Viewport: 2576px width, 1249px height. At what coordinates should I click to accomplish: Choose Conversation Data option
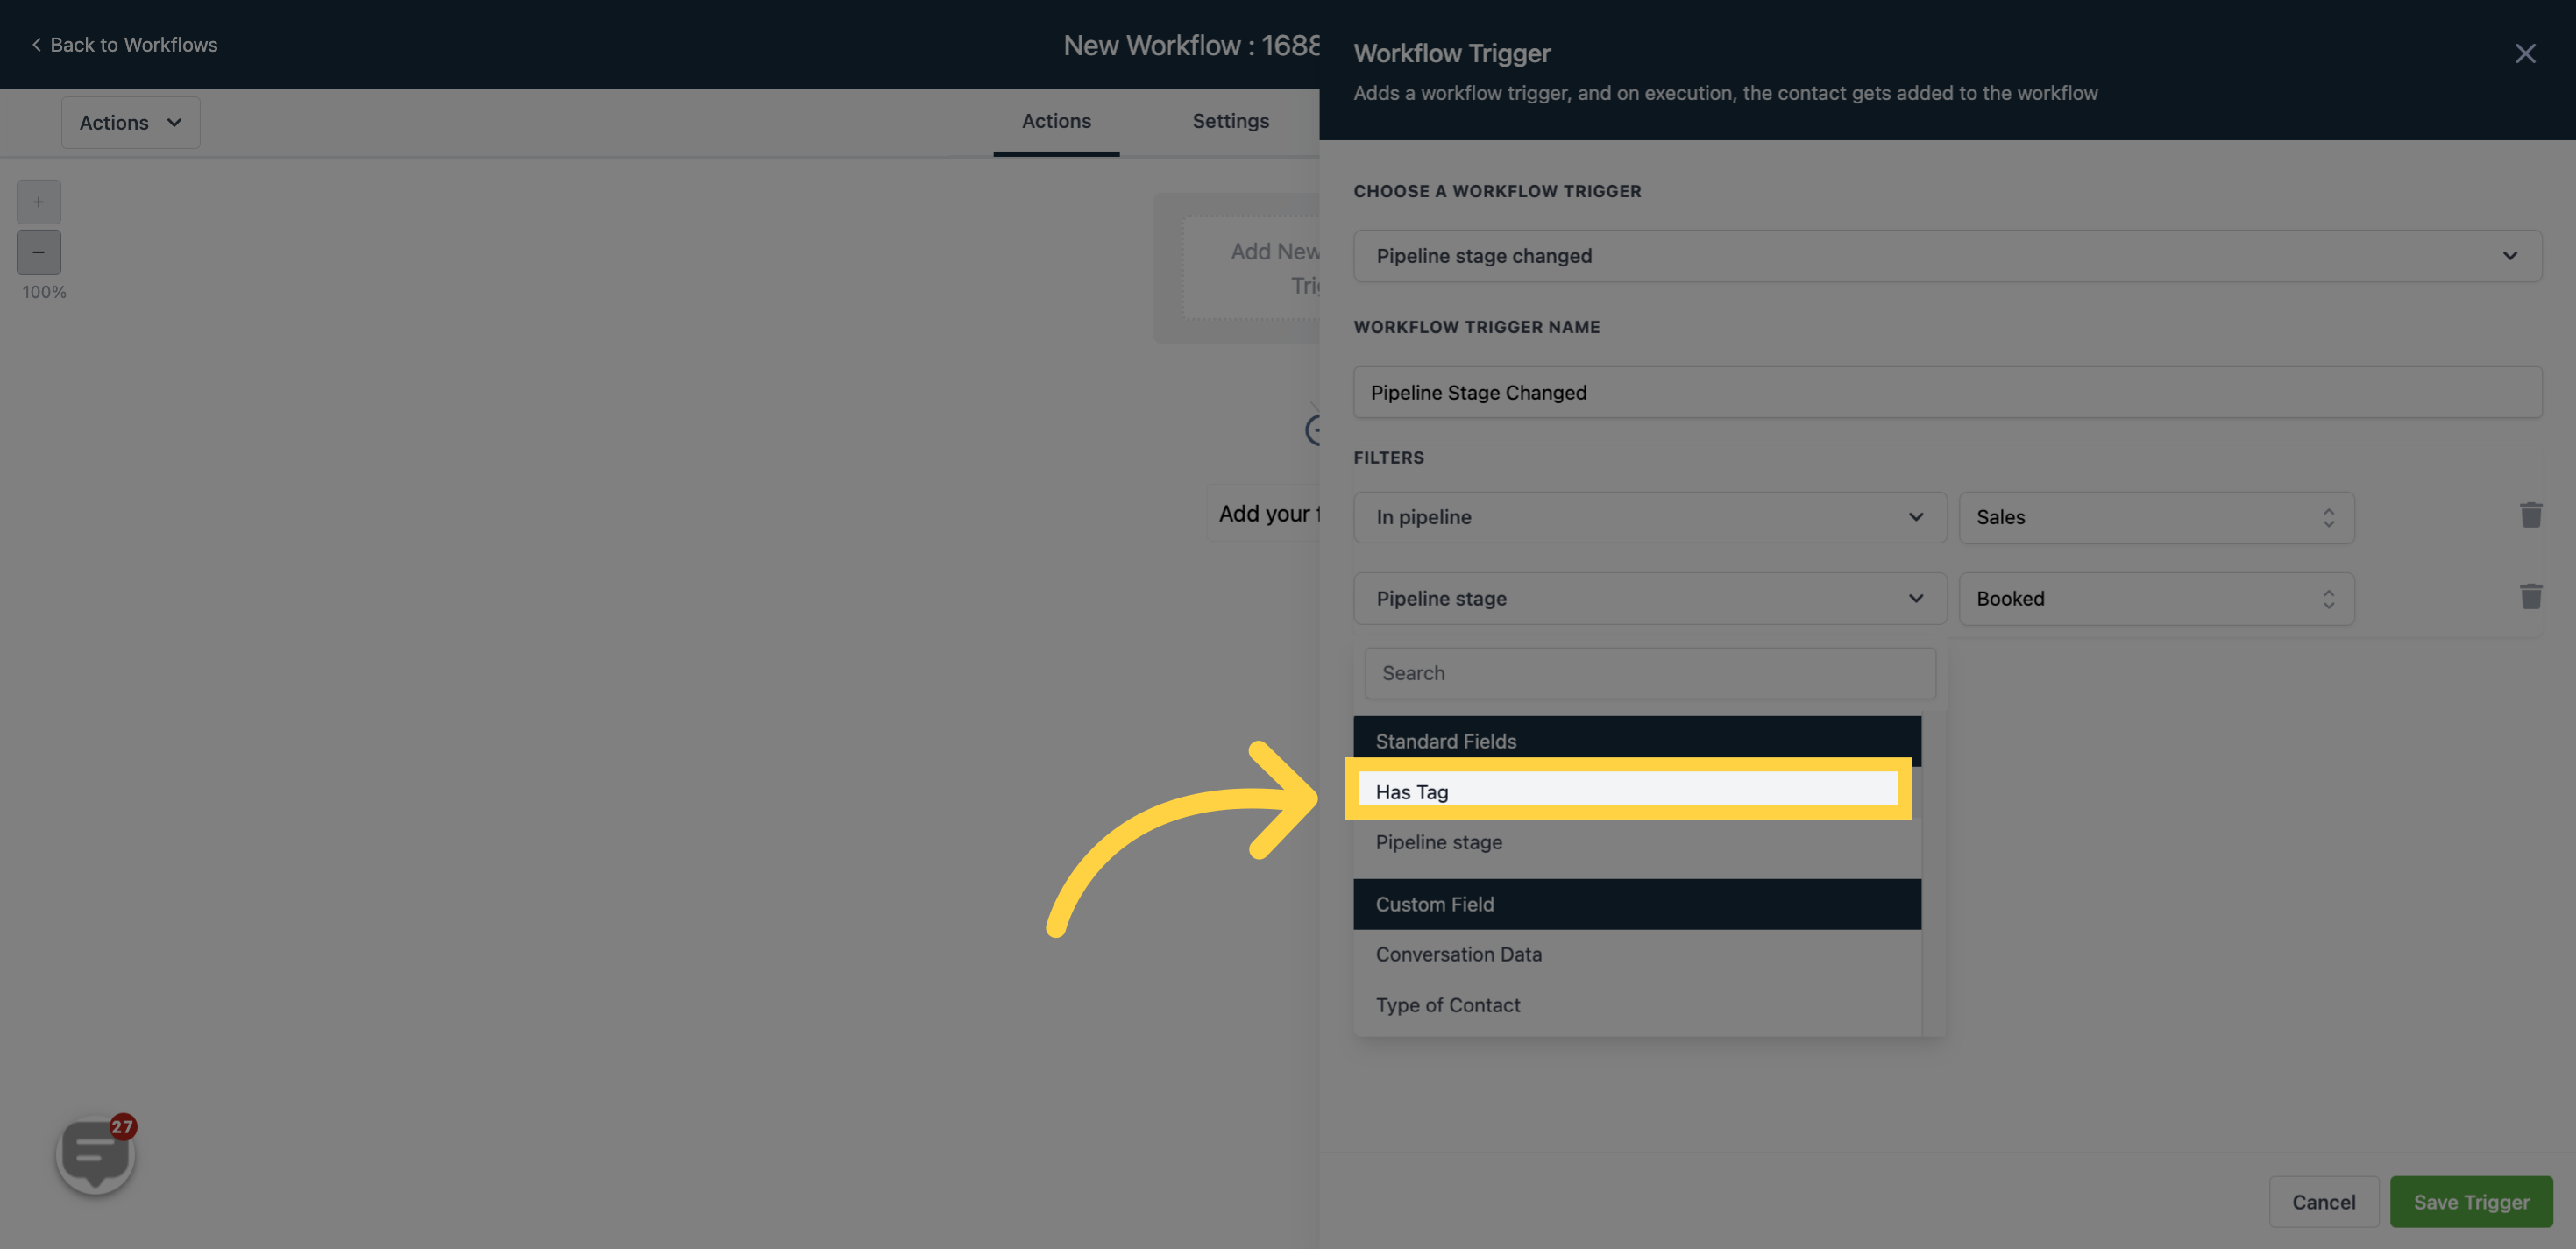[x=1637, y=954]
